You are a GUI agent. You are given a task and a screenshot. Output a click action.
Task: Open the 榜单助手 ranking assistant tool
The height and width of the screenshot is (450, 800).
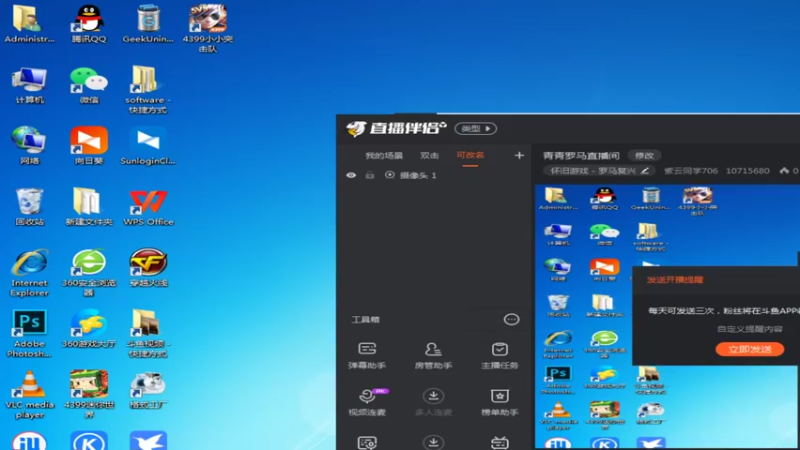pyautogui.click(x=499, y=402)
